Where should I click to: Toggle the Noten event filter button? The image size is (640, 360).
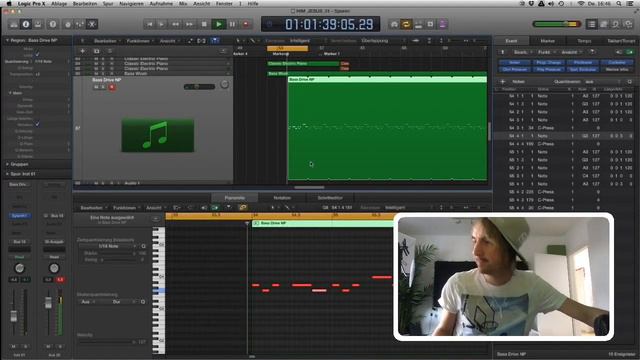pos(515,62)
